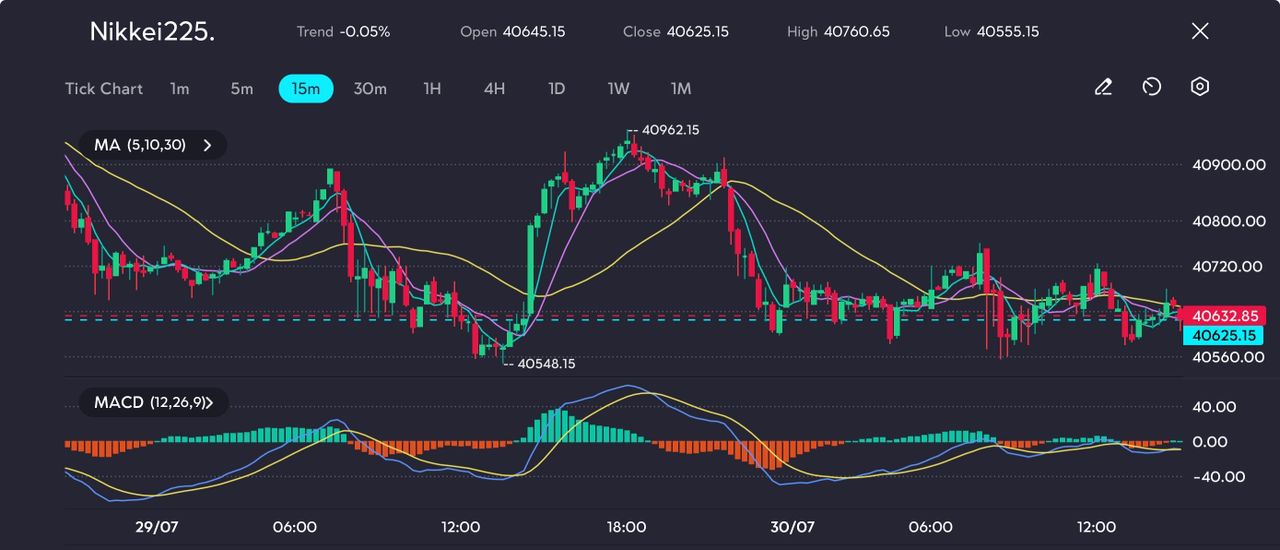This screenshot has width=1280, height=550.
Task: Switch to 30m timeframe
Action: [x=370, y=89]
